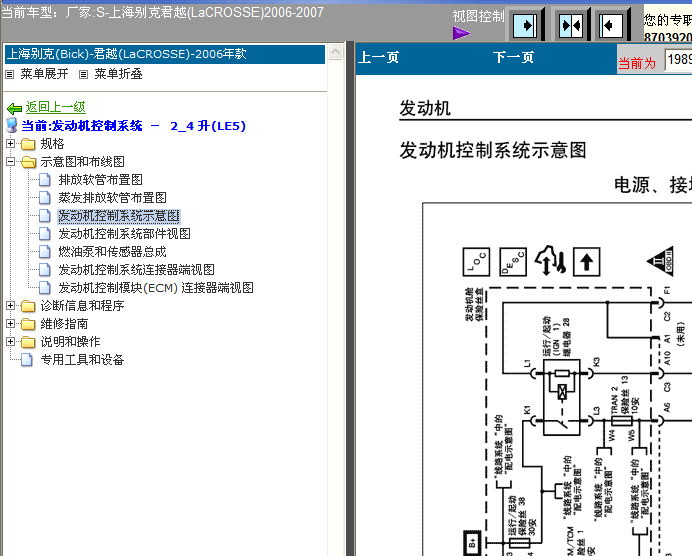Screen dimensions: 692x556
Task: Go to previous page with 上一页
Action: click(379, 57)
